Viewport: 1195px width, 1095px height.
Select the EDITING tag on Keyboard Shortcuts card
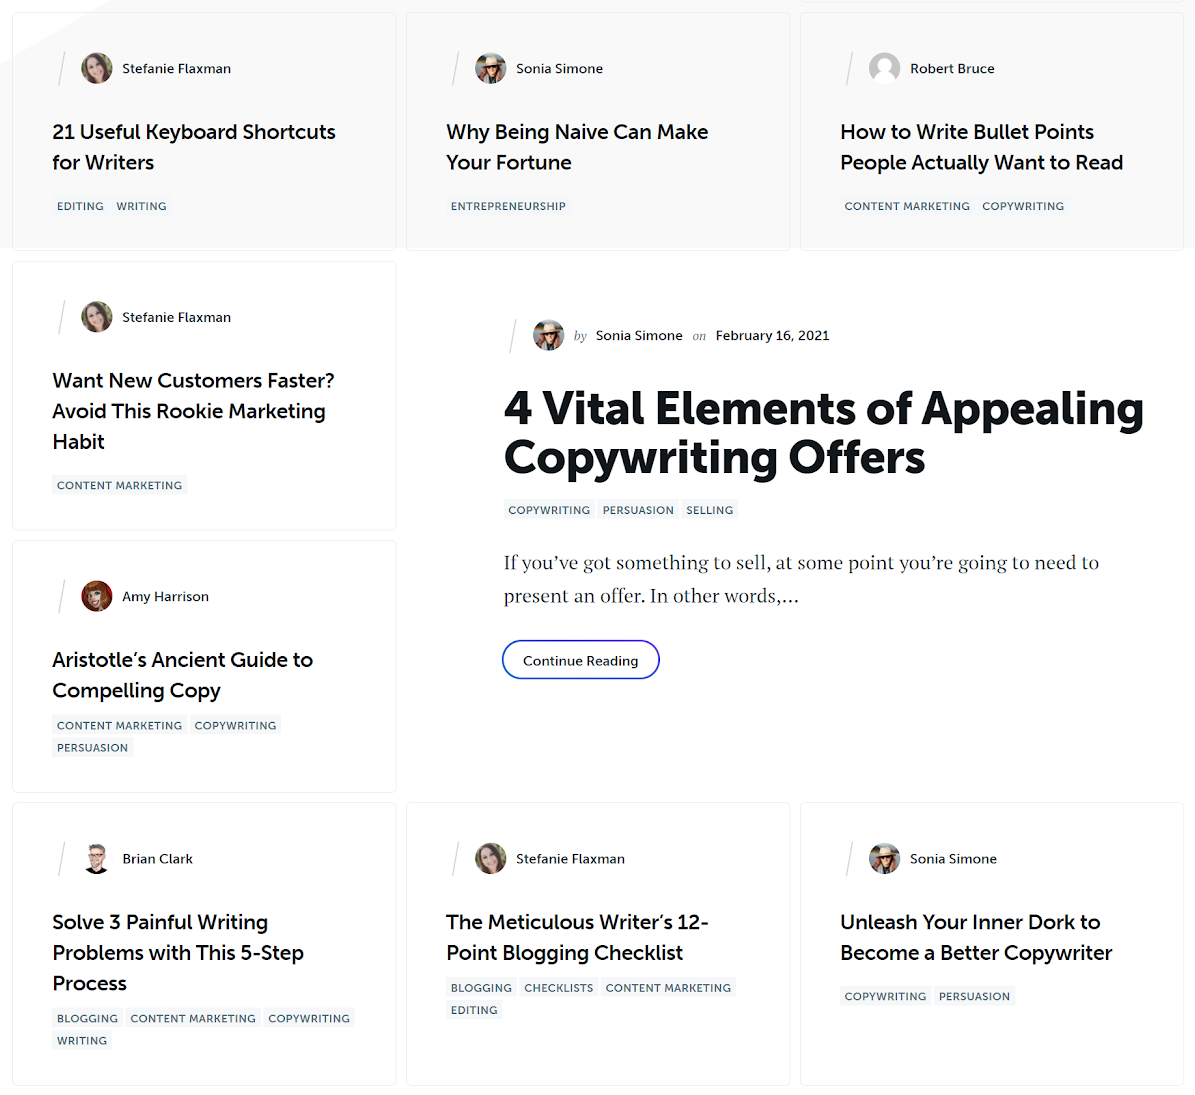pyautogui.click(x=80, y=206)
